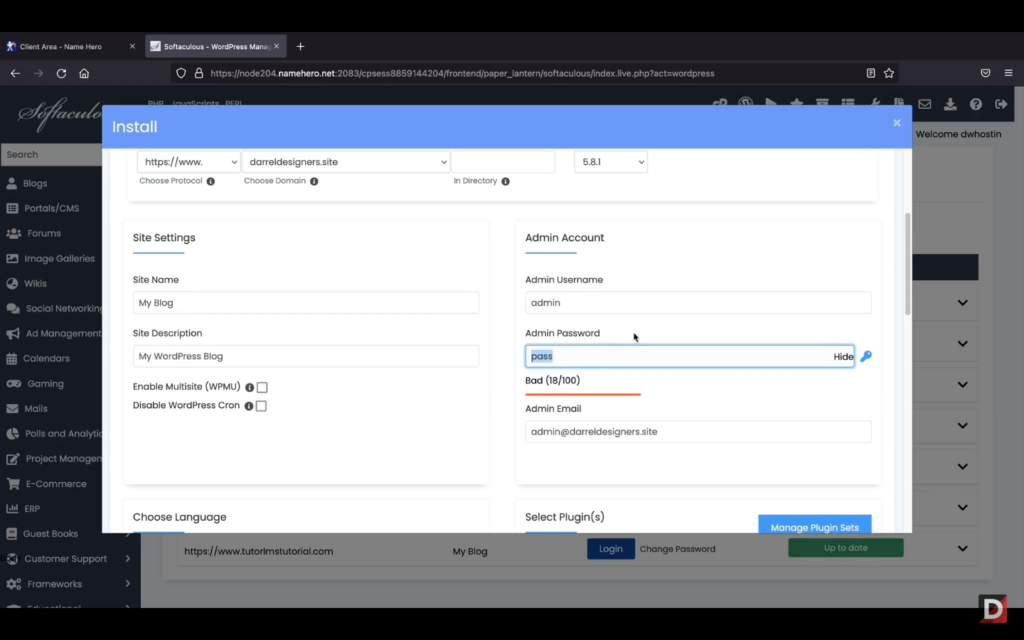Click the logout arrow icon
1024x640 pixels.
point(1000,104)
